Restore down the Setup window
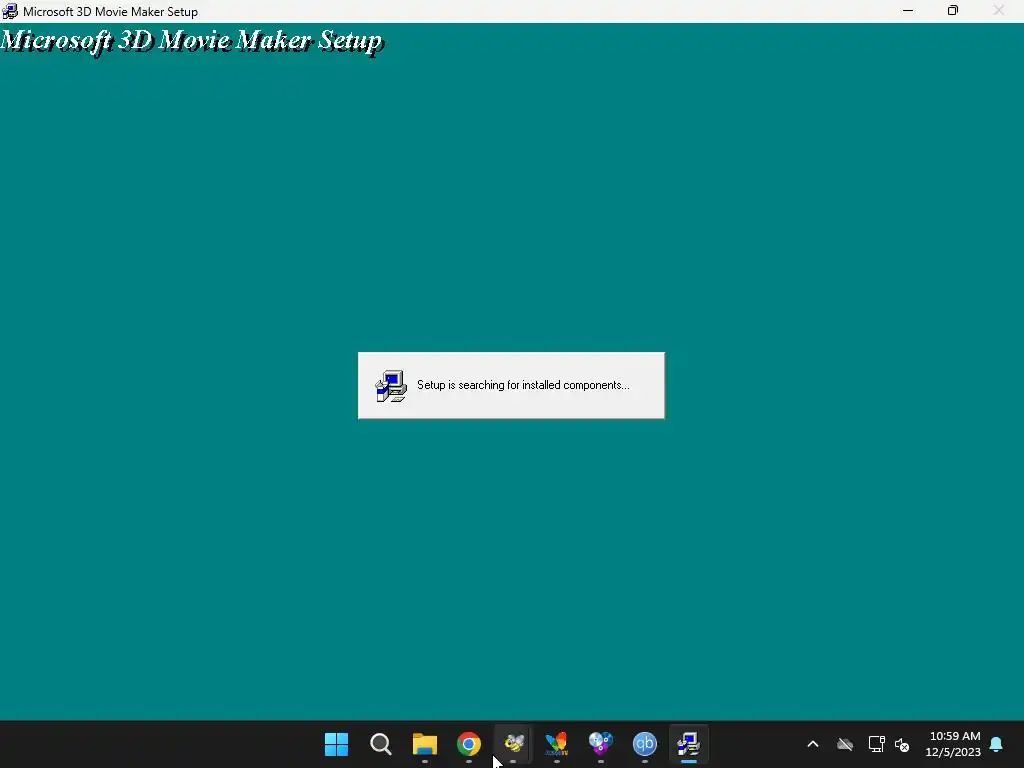Viewport: 1024px width, 768px height. [x=953, y=11]
